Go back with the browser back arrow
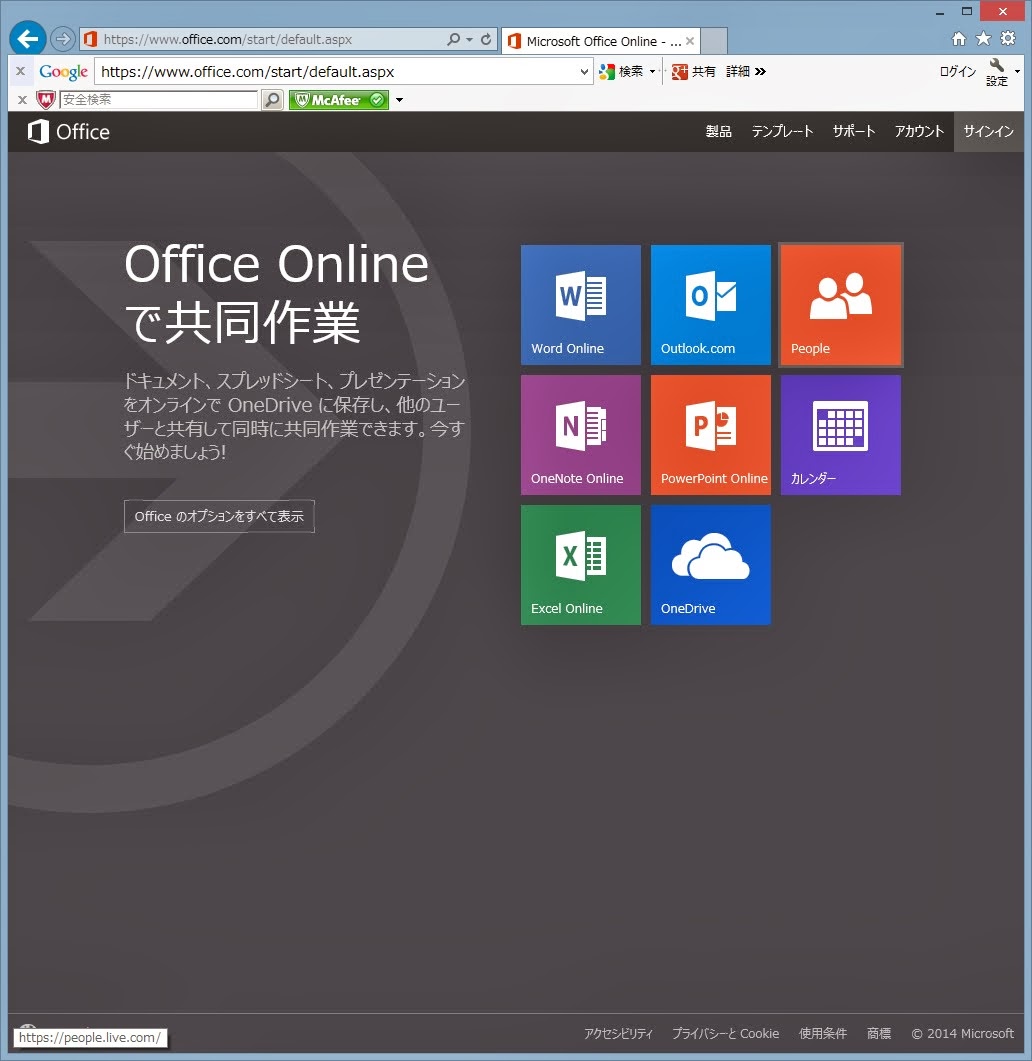 click(28, 39)
